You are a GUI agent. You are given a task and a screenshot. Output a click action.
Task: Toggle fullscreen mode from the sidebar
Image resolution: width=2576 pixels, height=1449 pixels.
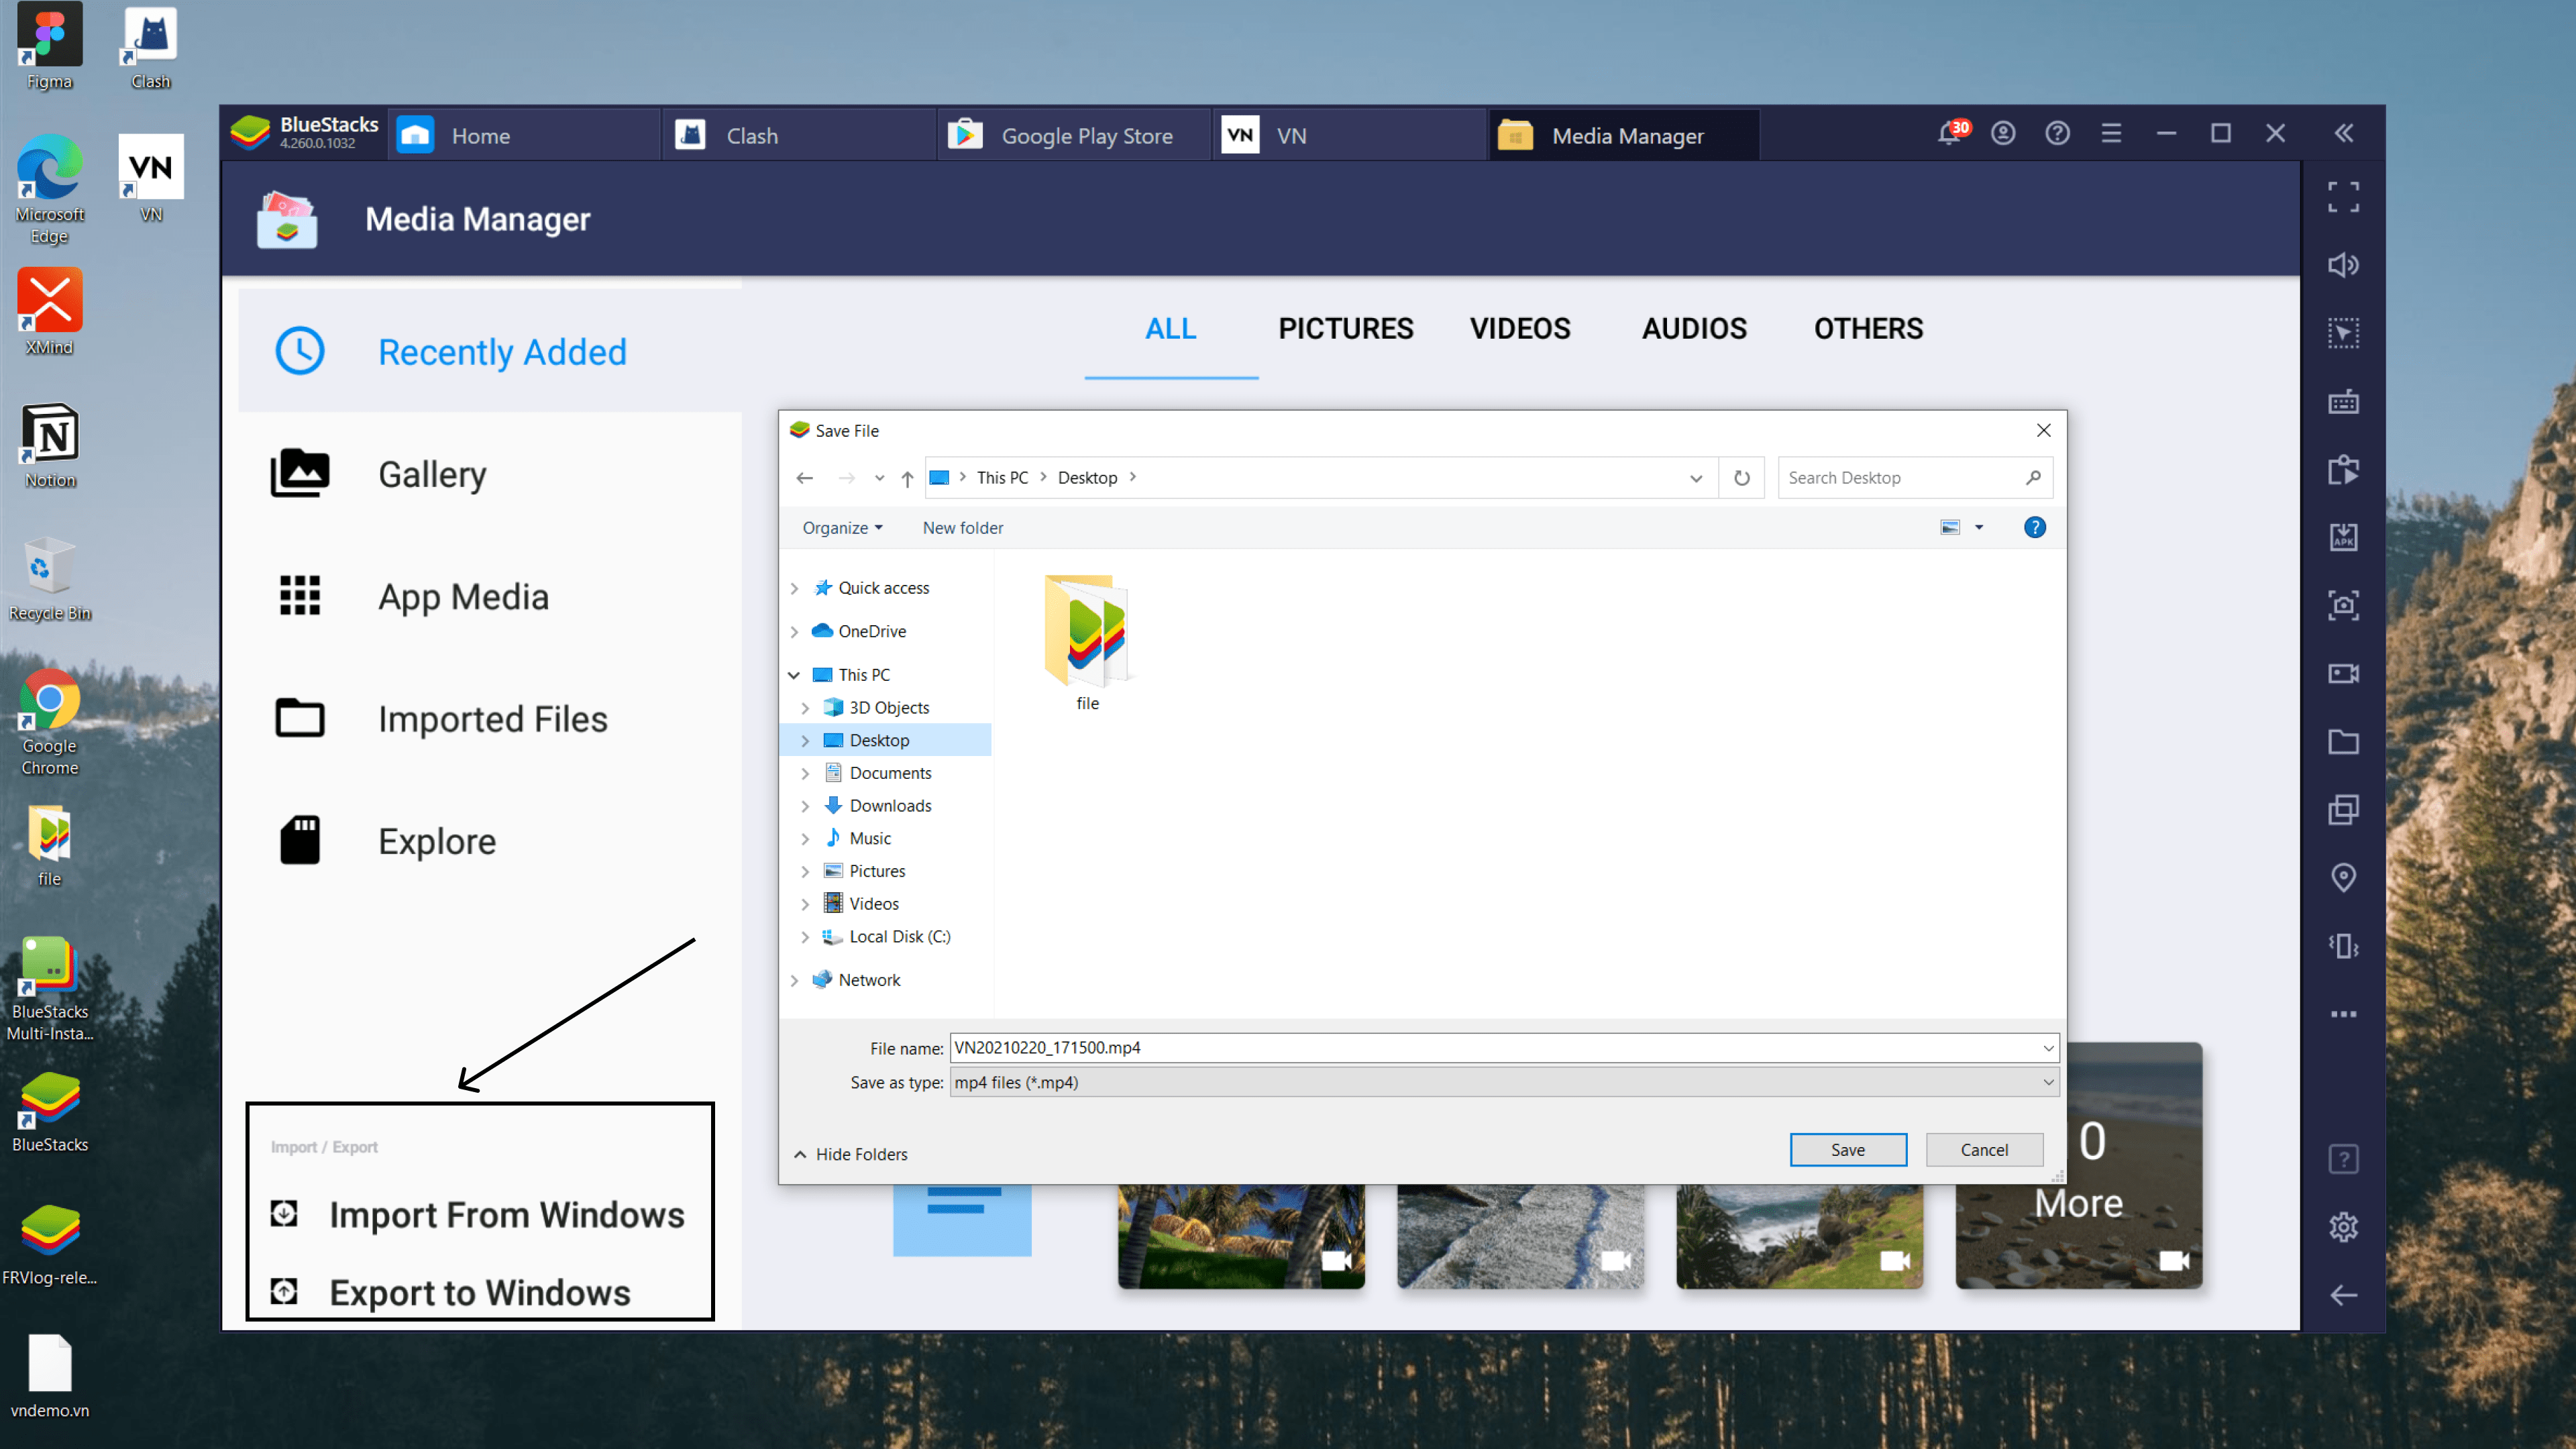click(x=2344, y=197)
